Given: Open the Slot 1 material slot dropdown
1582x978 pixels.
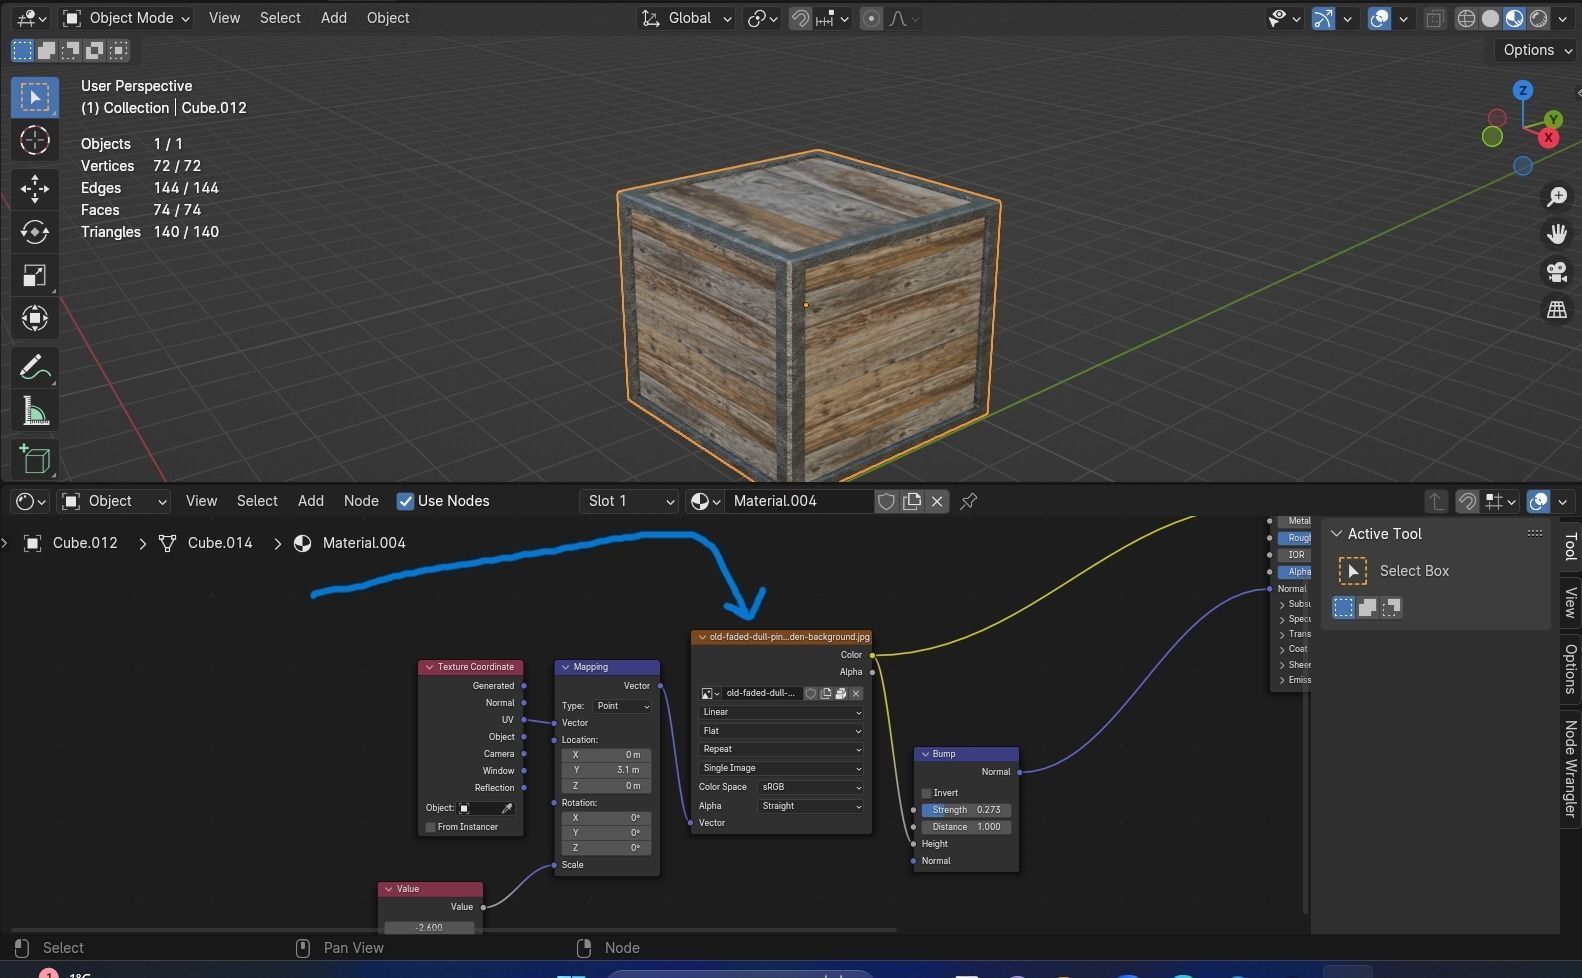Looking at the screenshot, I should click(629, 501).
